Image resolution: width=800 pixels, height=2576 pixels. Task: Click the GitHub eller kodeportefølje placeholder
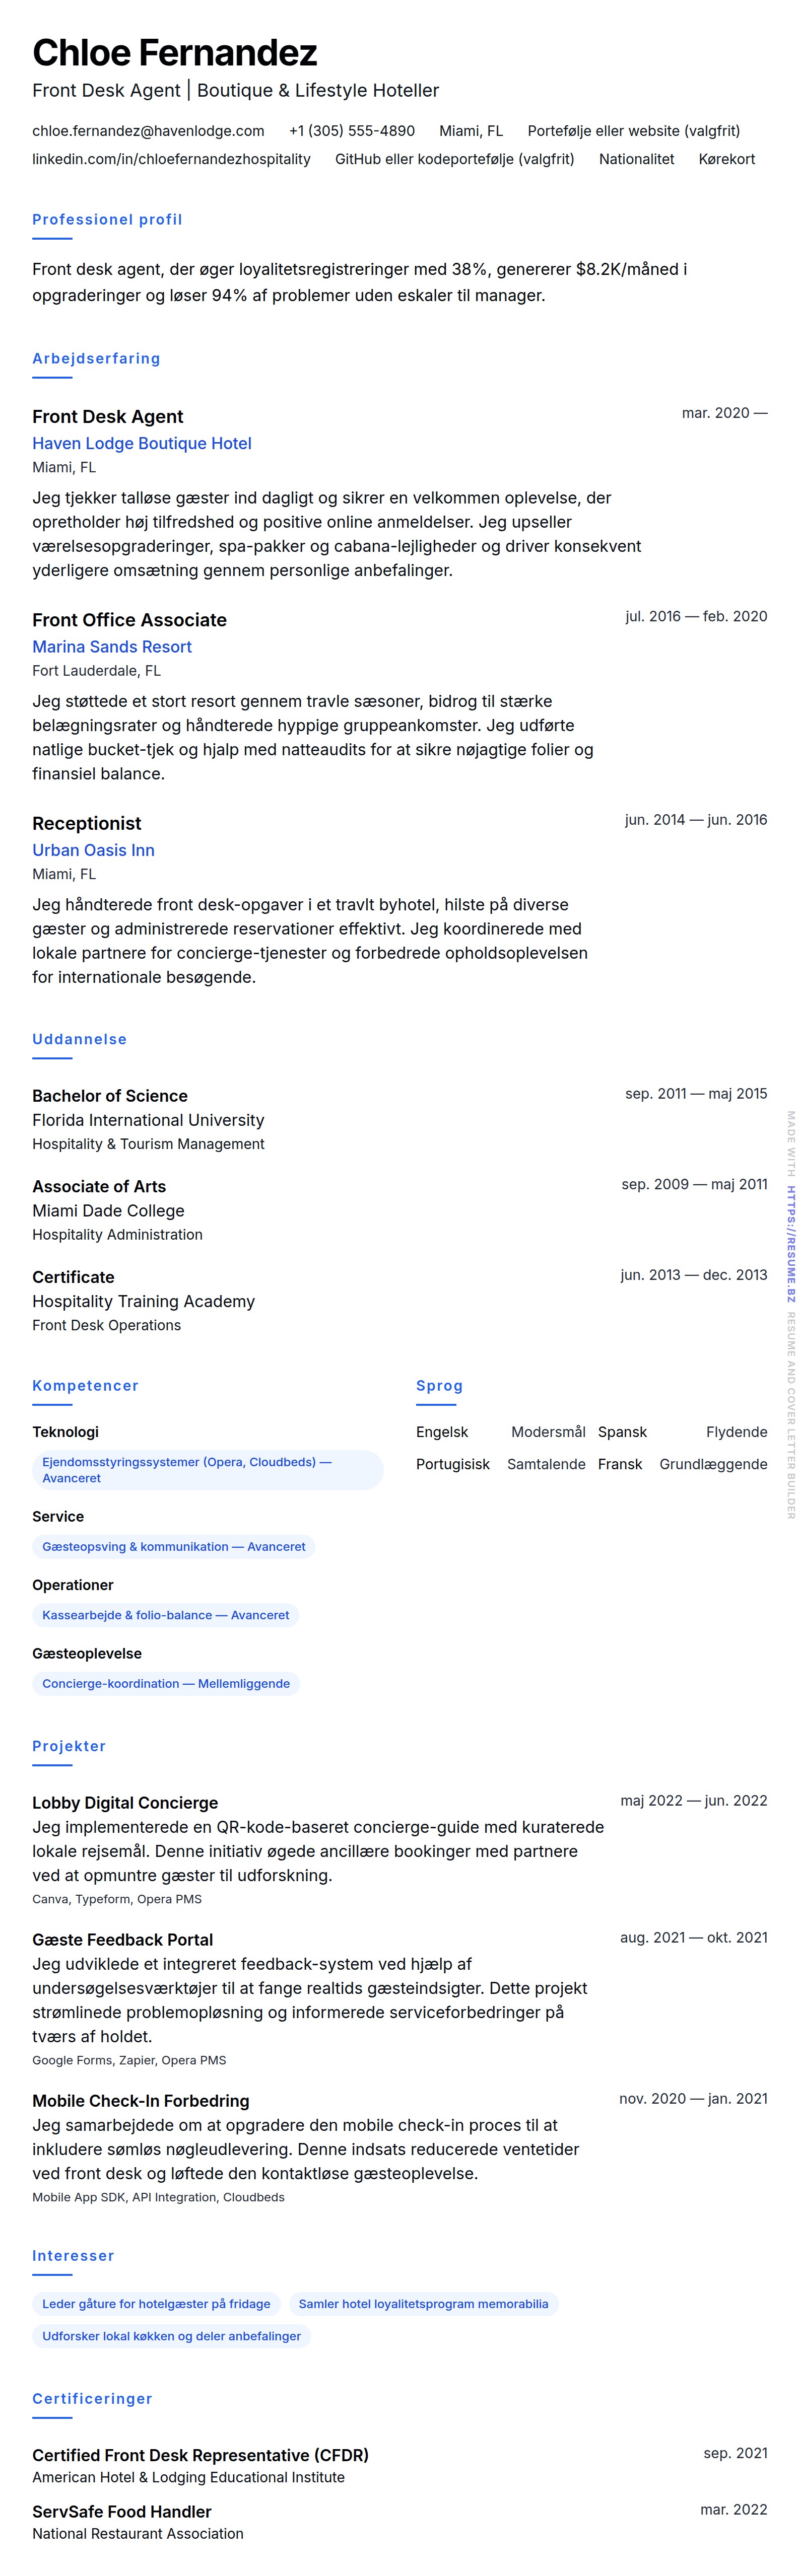pos(454,159)
